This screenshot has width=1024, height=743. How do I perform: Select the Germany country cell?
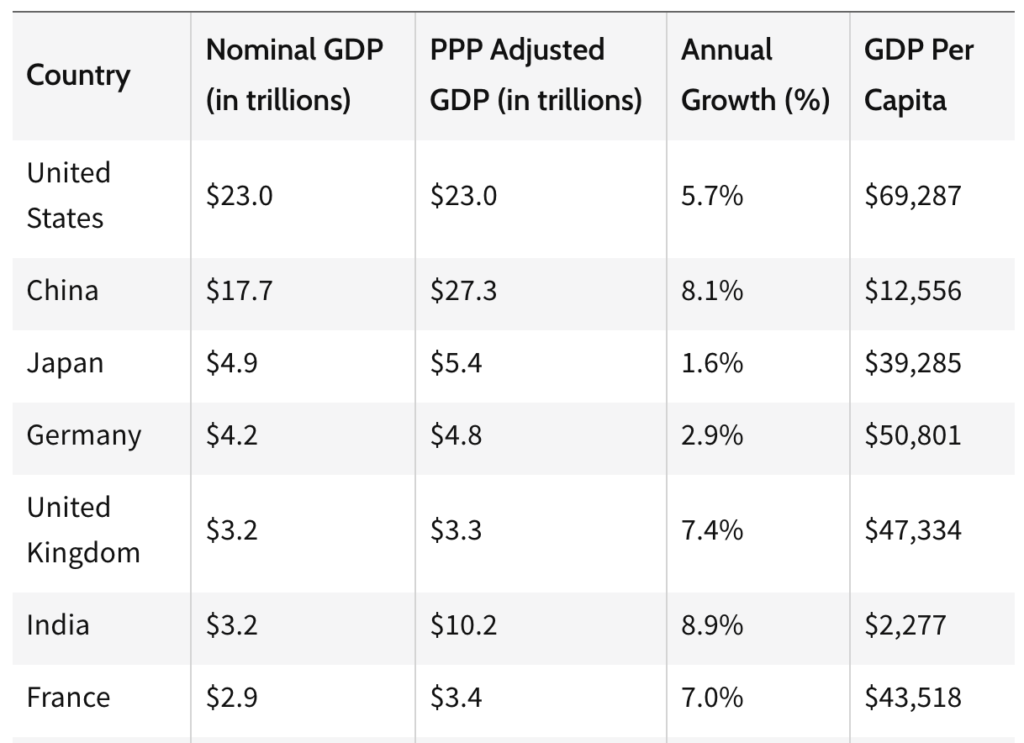pos(83,435)
